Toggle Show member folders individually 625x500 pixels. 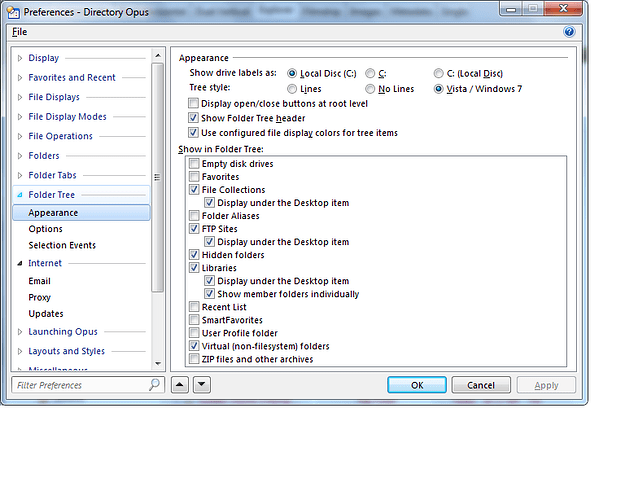point(210,294)
